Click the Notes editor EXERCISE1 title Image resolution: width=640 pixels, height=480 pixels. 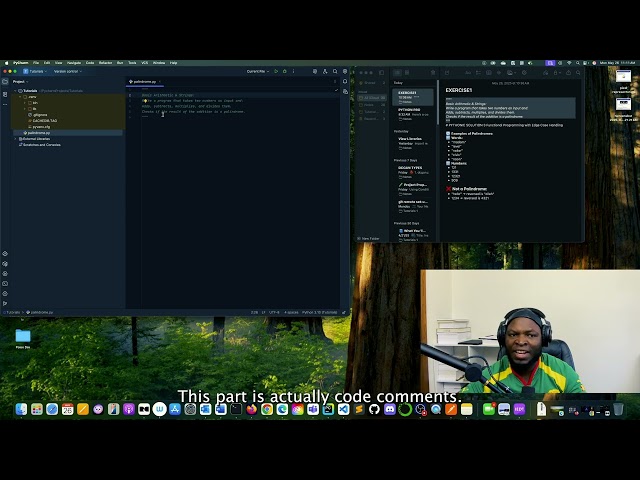point(459,90)
